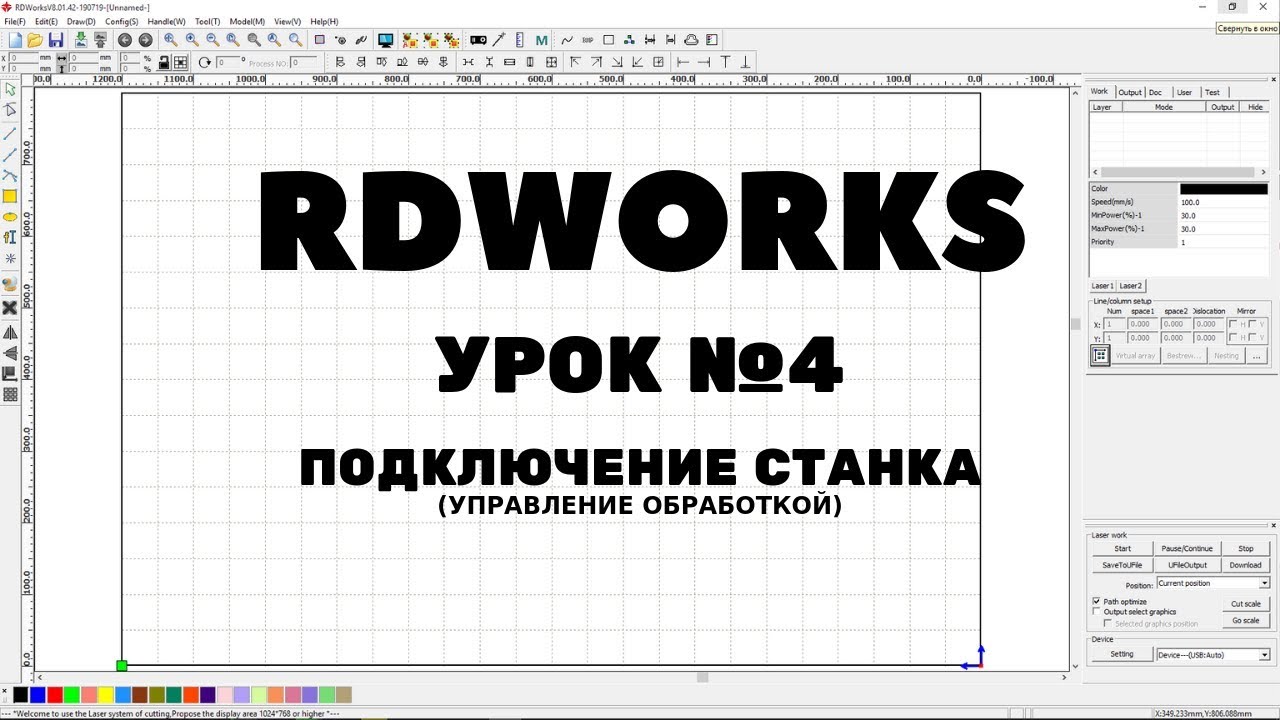Open the Position dropdown (Current position)
1280x720 pixels.
(1213, 583)
